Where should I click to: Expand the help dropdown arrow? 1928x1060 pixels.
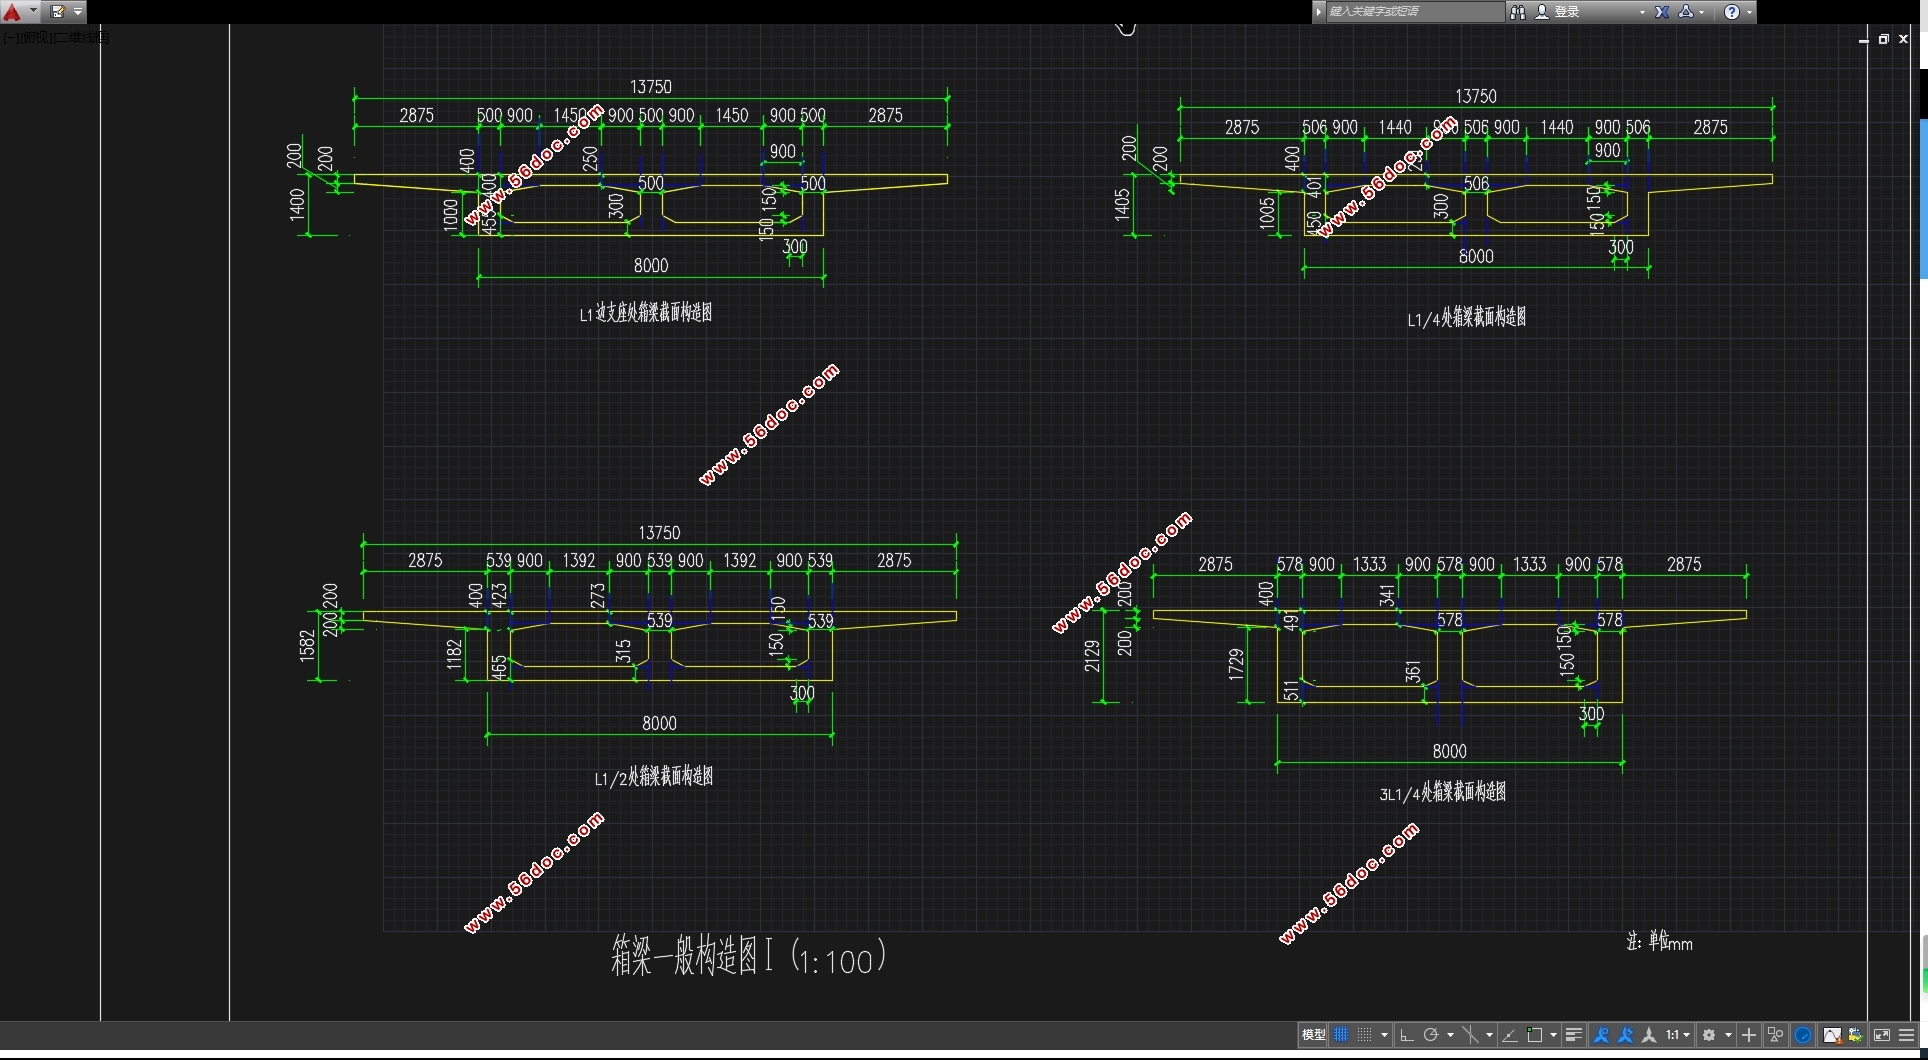coord(1749,12)
